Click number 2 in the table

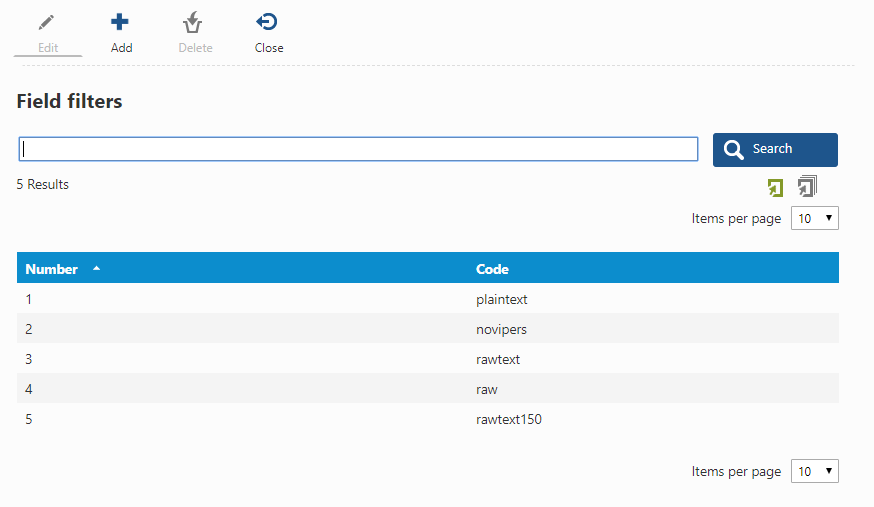click(28, 329)
